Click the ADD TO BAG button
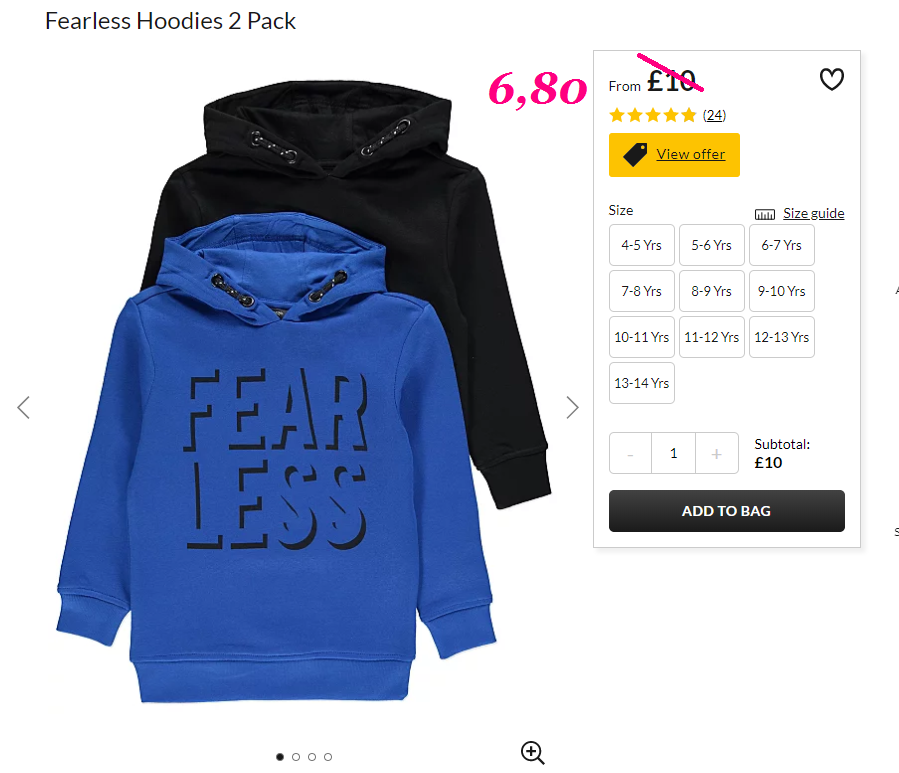The height and width of the screenshot is (773, 899). (x=726, y=511)
